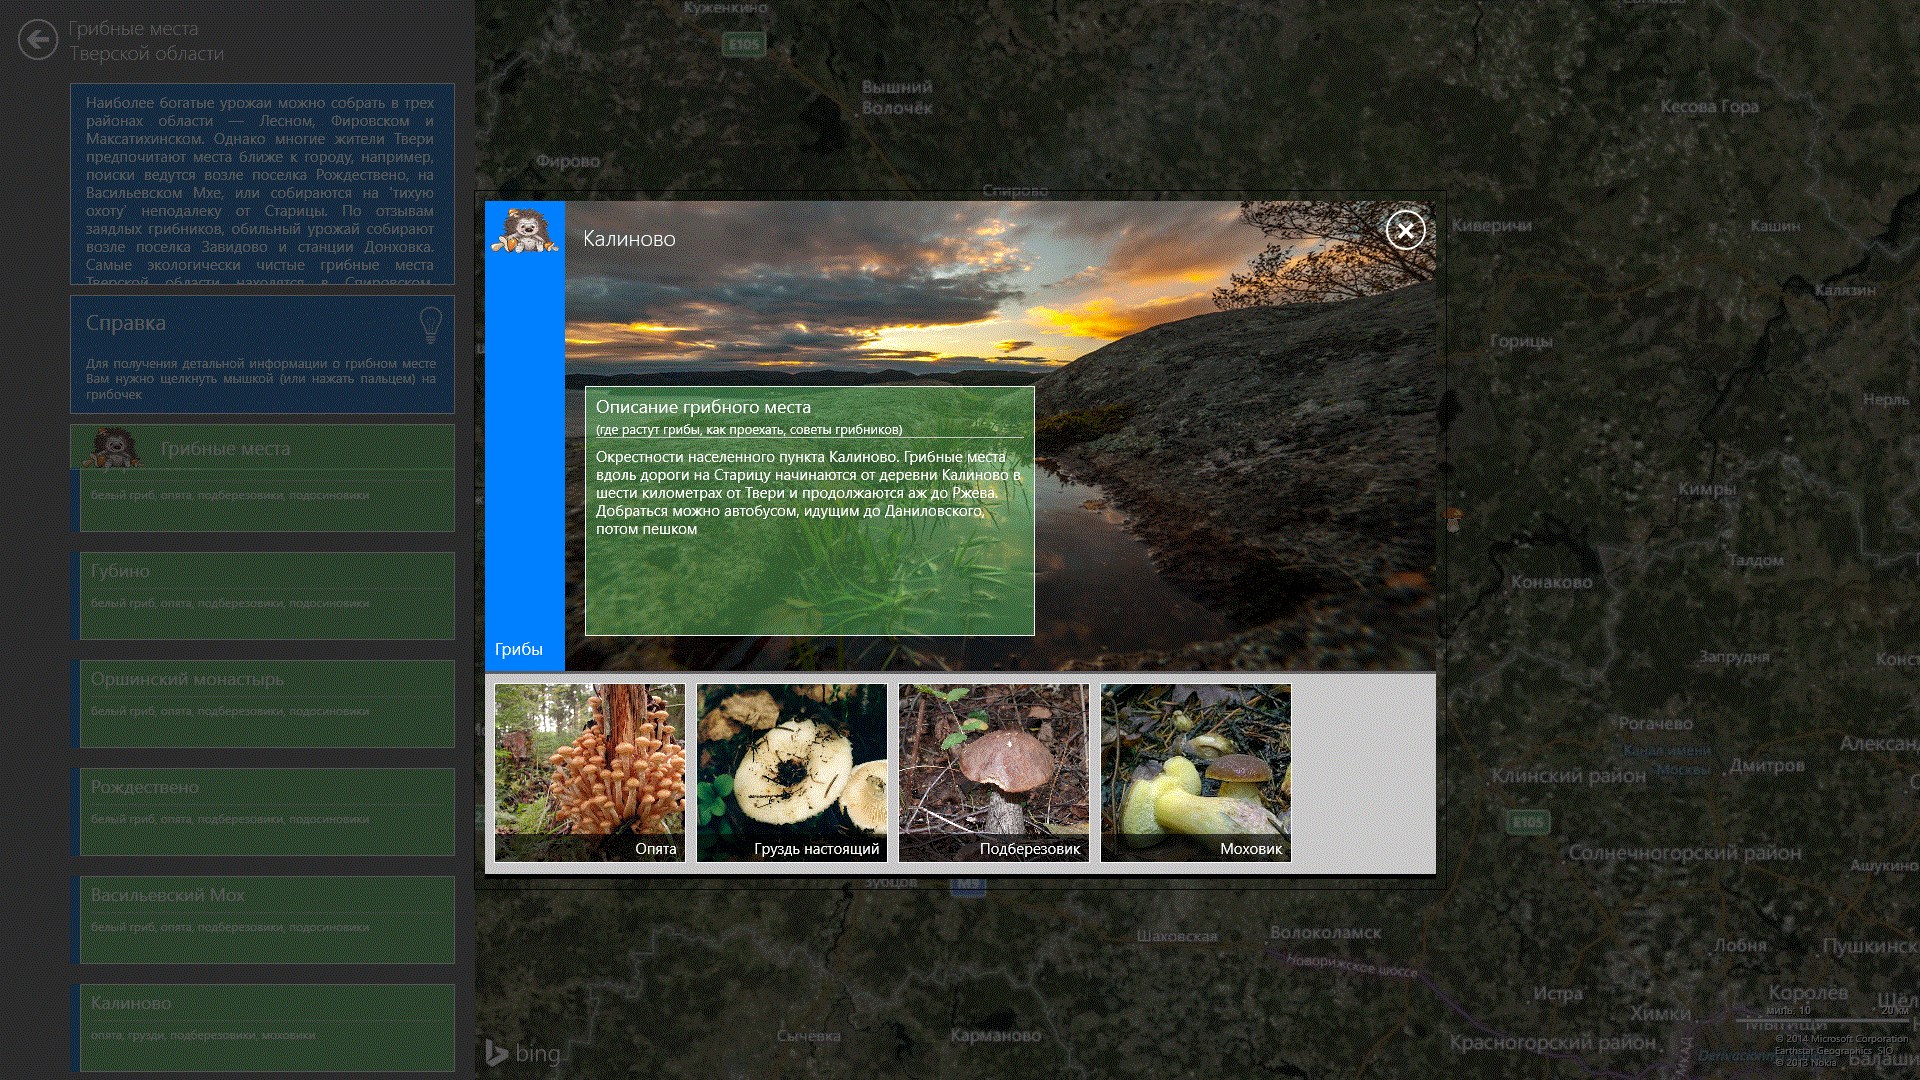Click the hedgehog icon beside Грибные места
The image size is (1920, 1080).
(x=112, y=448)
